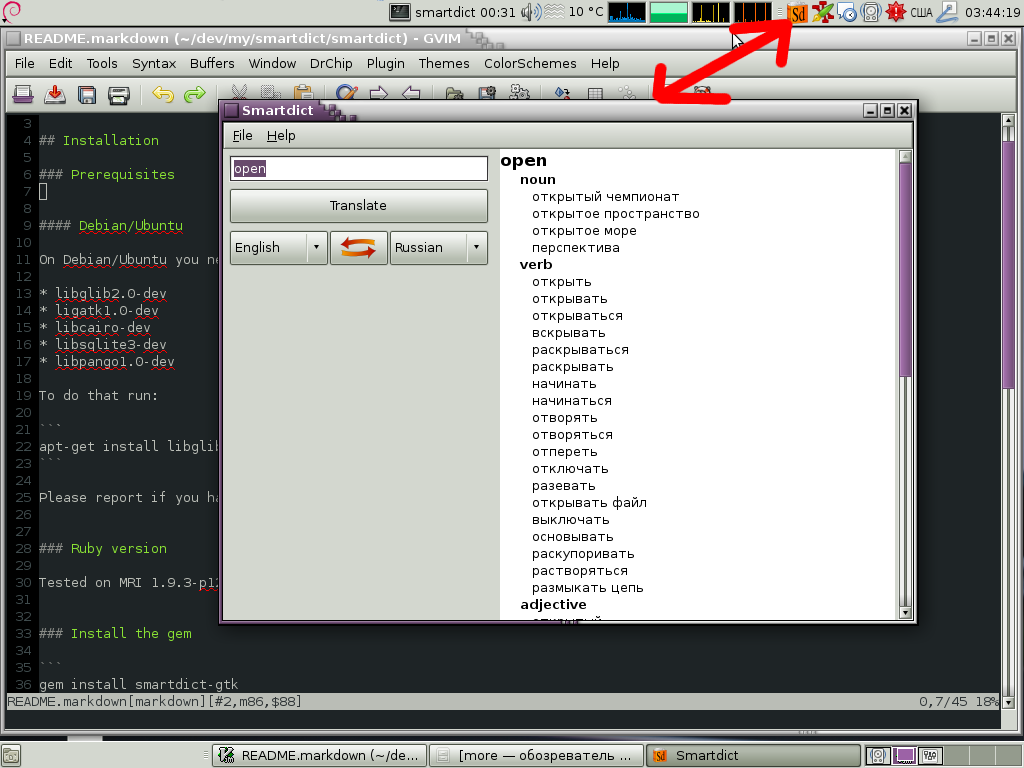Image resolution: width=1024 pixels, height=768 pixels.
Task: Click the volume speaker icon in panel
Action: (x=531, y=12)
